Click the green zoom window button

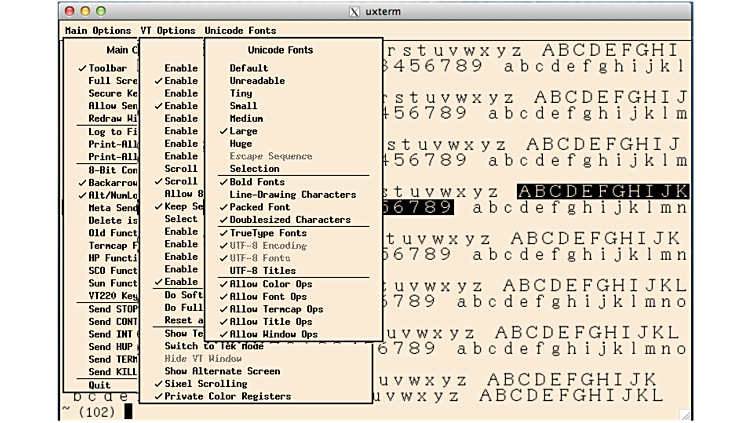tap(102, 11)
